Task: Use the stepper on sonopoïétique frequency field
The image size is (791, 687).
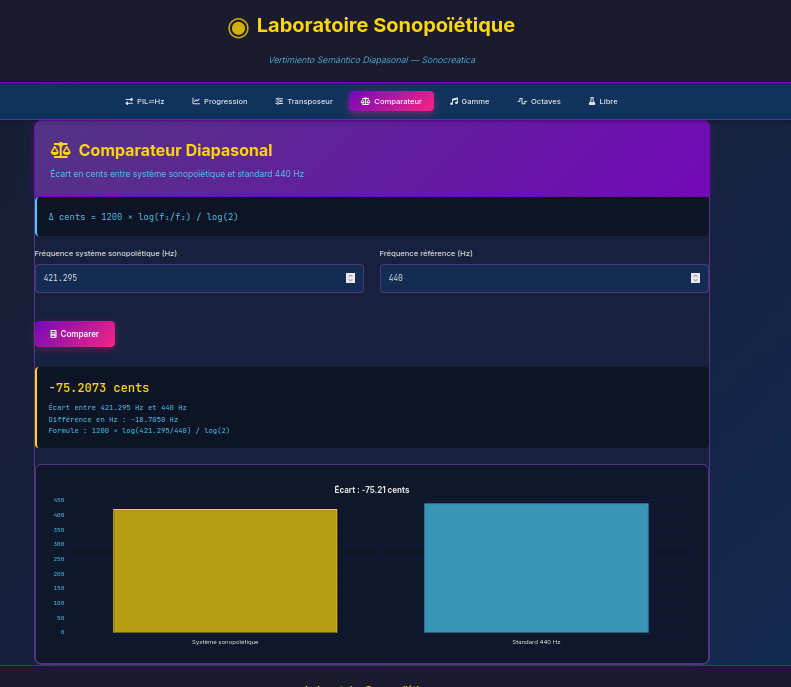Action: click(350, 278)
